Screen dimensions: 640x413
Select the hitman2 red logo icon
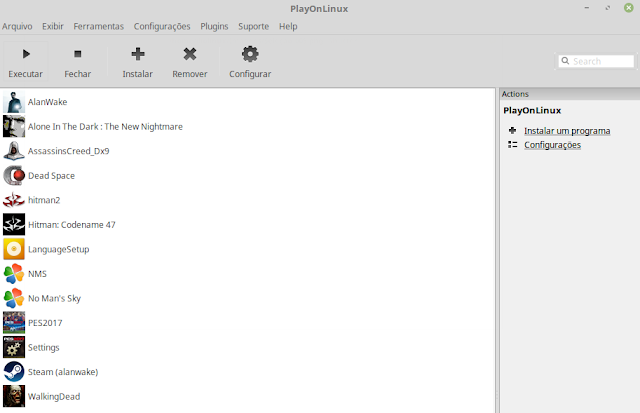click(14, 200)
